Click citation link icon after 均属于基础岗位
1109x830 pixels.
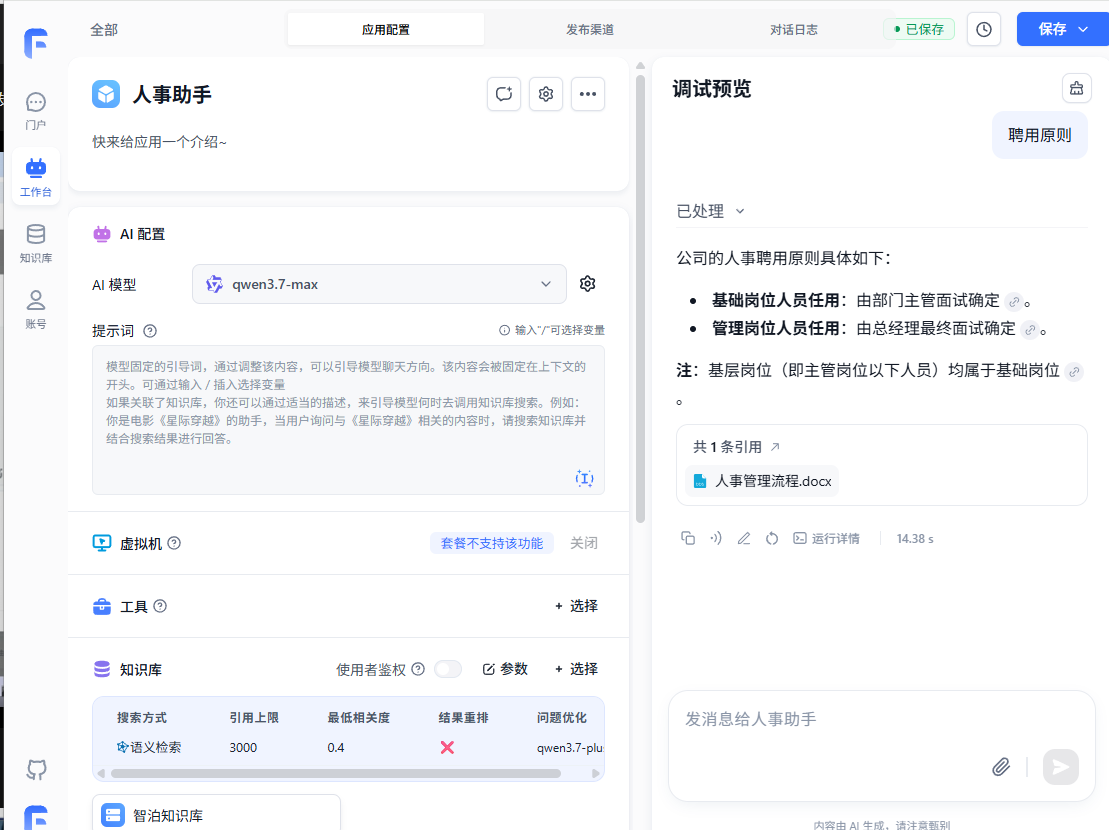pos(1074,372)
